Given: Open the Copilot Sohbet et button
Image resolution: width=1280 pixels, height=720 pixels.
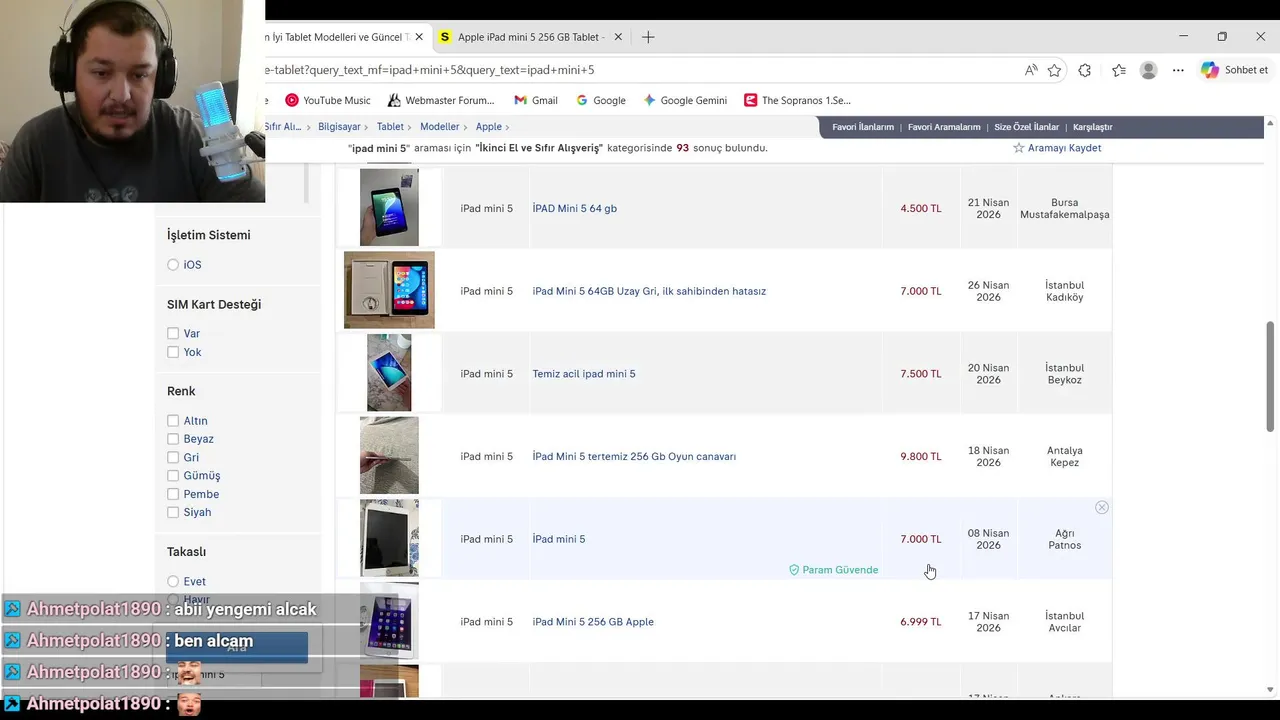Looking at the screenshot, I should click(1235, 70).
